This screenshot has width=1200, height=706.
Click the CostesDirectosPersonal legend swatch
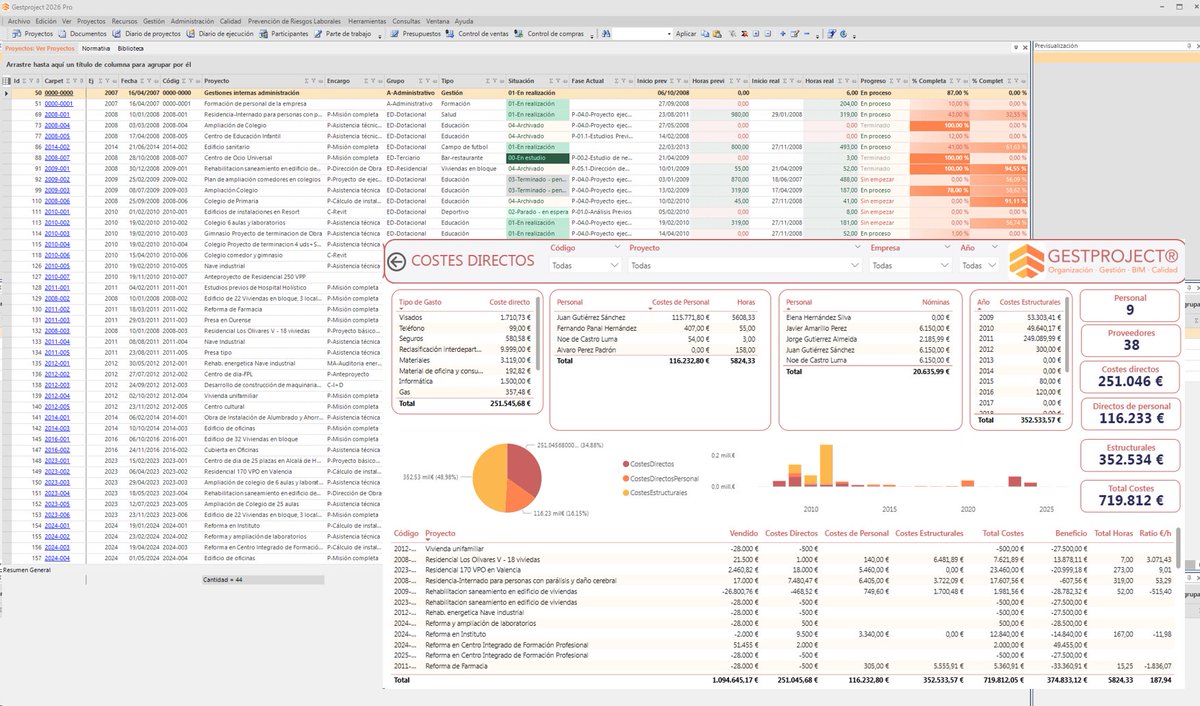[626, 478]
